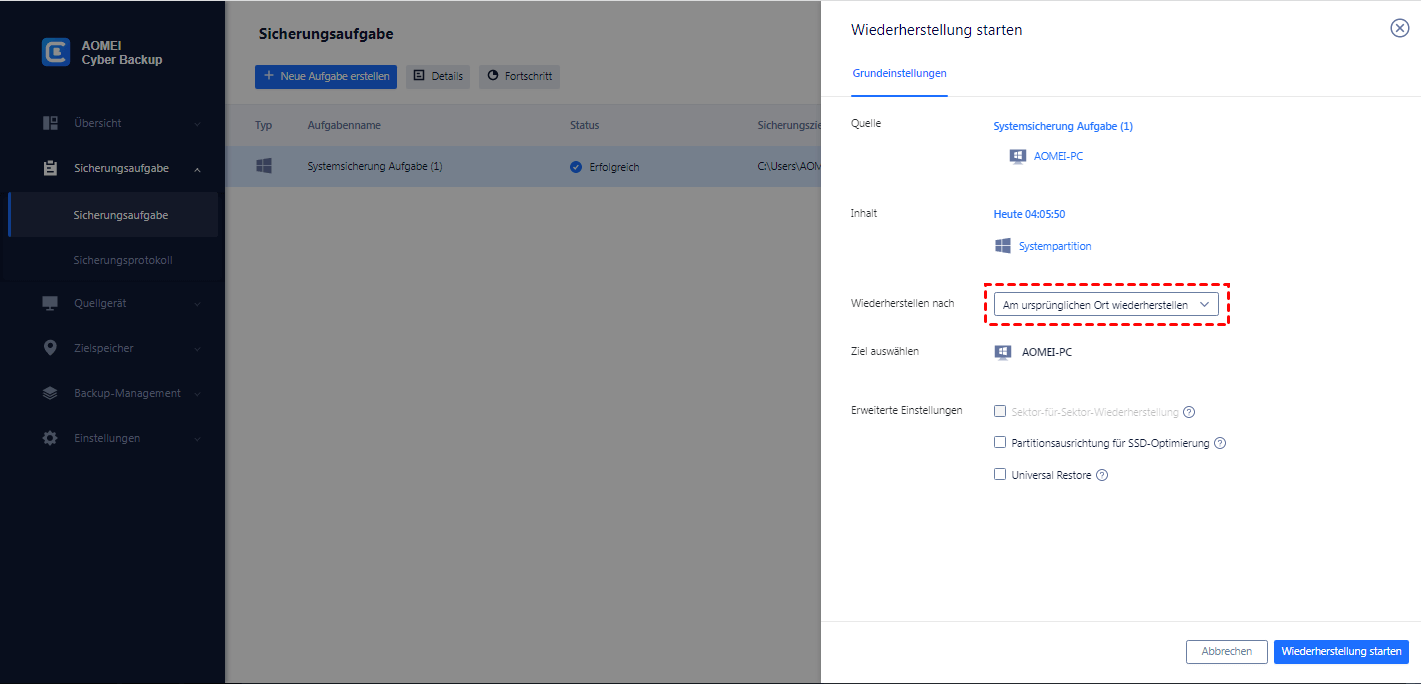Click the Abbrechen button
The image size is (1421, 684).
[1226, 651]
